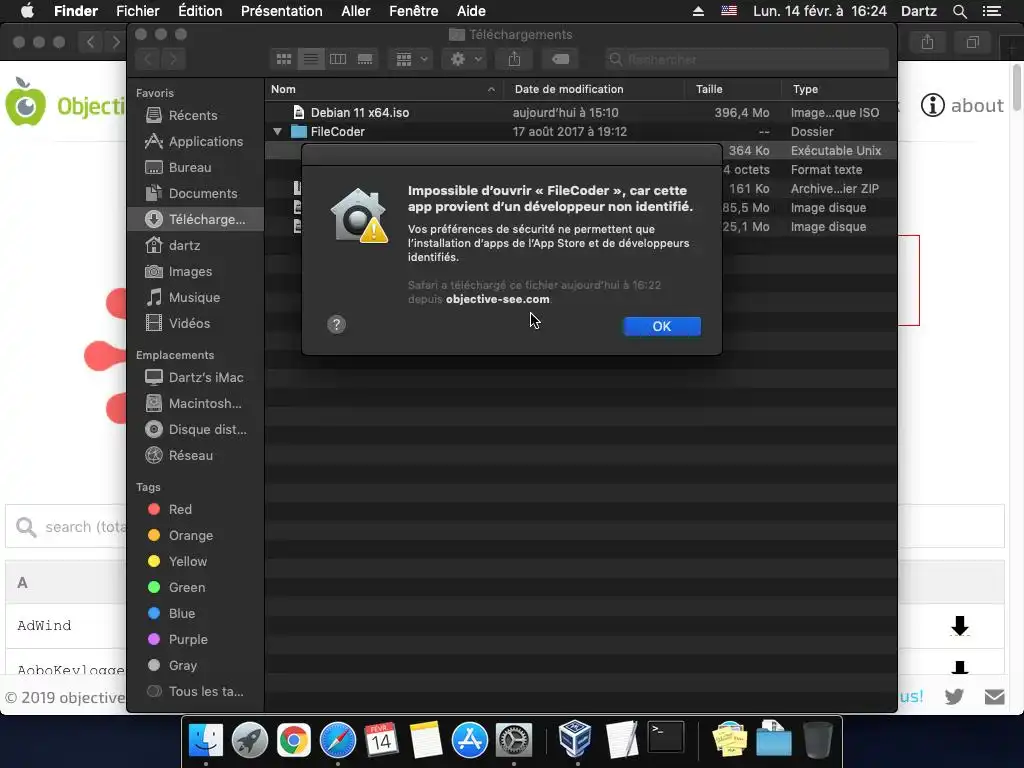Switch Finder to icon view
This screenshot has height=768, width=1024.
click(283, 59)
